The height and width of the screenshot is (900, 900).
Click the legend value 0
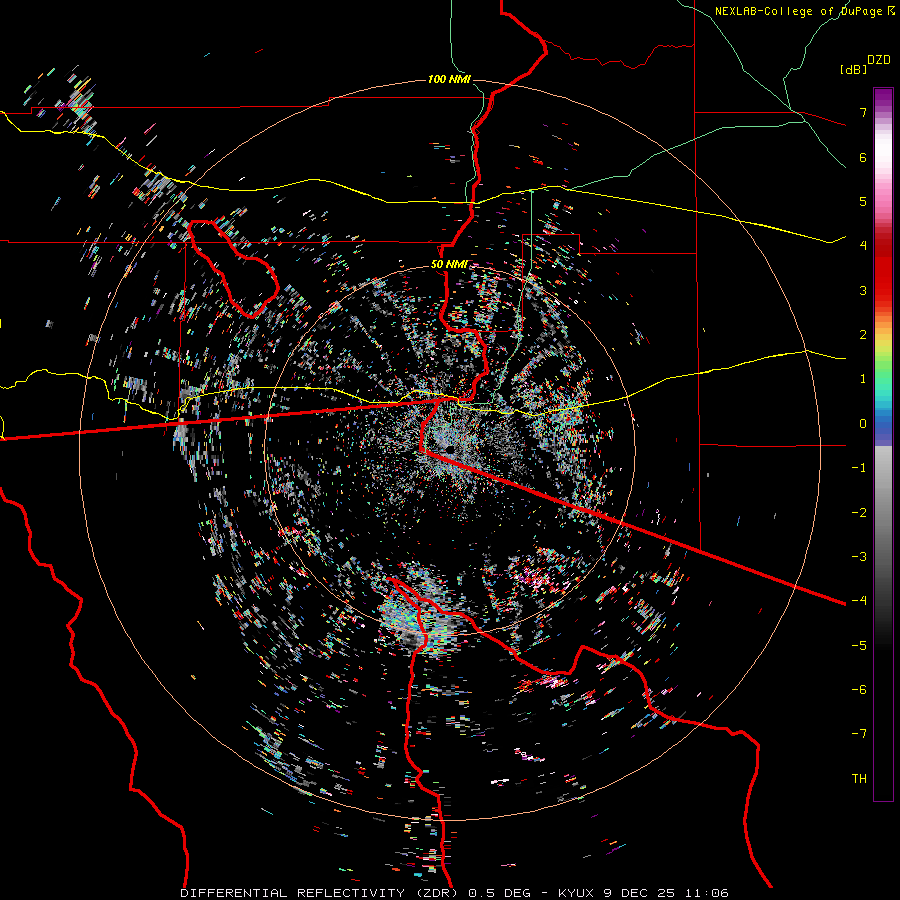pos(863,424)
